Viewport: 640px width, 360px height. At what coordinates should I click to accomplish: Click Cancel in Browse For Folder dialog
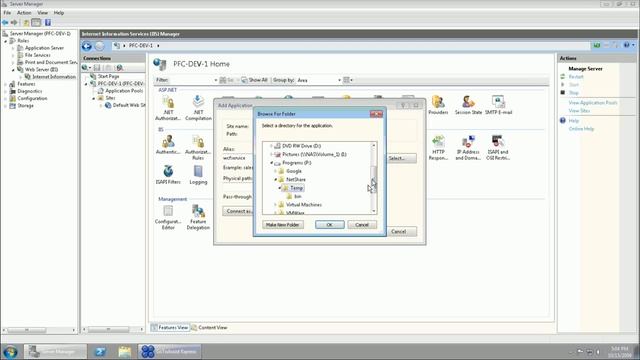[x=362, y=225]
